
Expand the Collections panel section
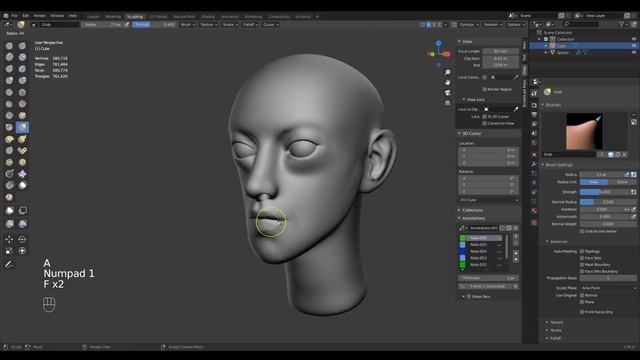click(471, 210)
